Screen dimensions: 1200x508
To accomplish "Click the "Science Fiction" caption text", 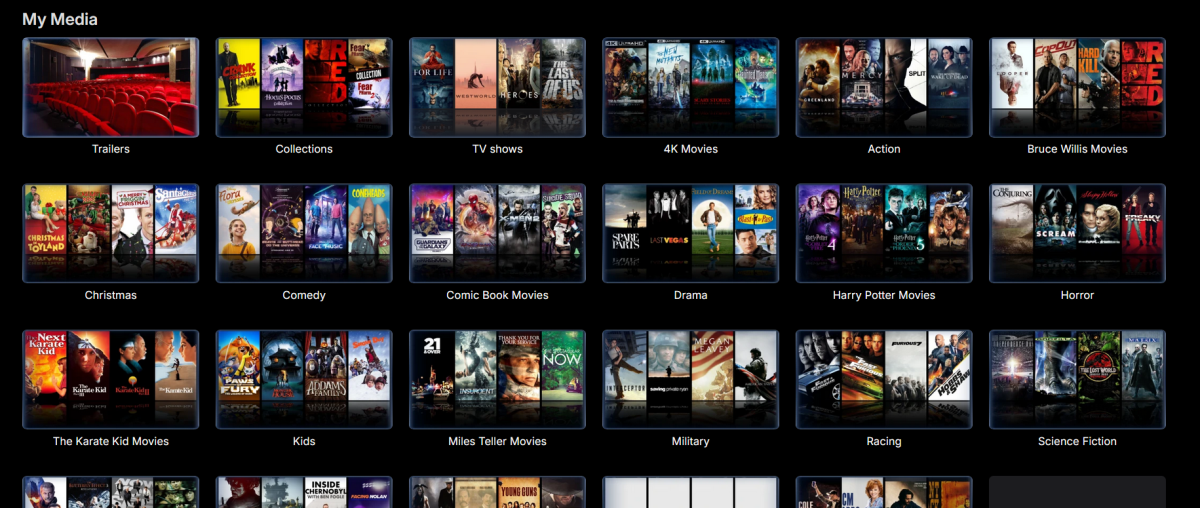I will (x=1077, y=441).
